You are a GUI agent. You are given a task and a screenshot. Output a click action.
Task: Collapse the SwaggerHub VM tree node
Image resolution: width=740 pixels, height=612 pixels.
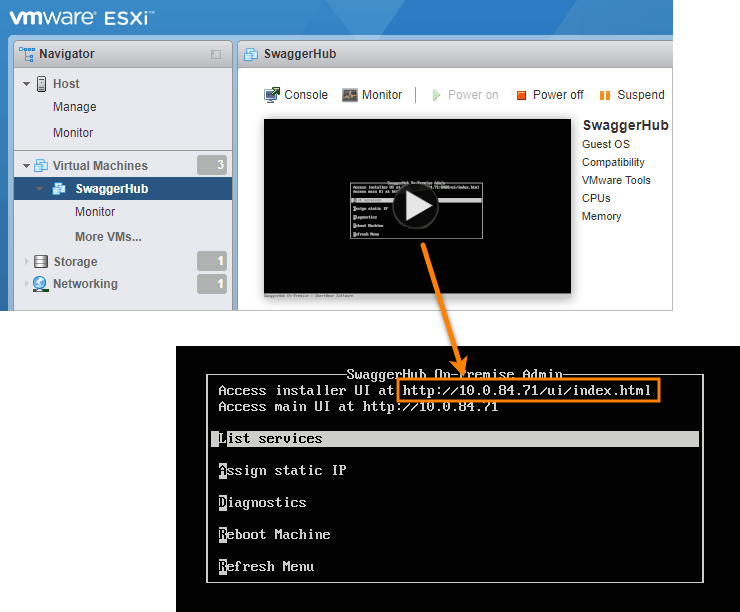pos(40,189)
